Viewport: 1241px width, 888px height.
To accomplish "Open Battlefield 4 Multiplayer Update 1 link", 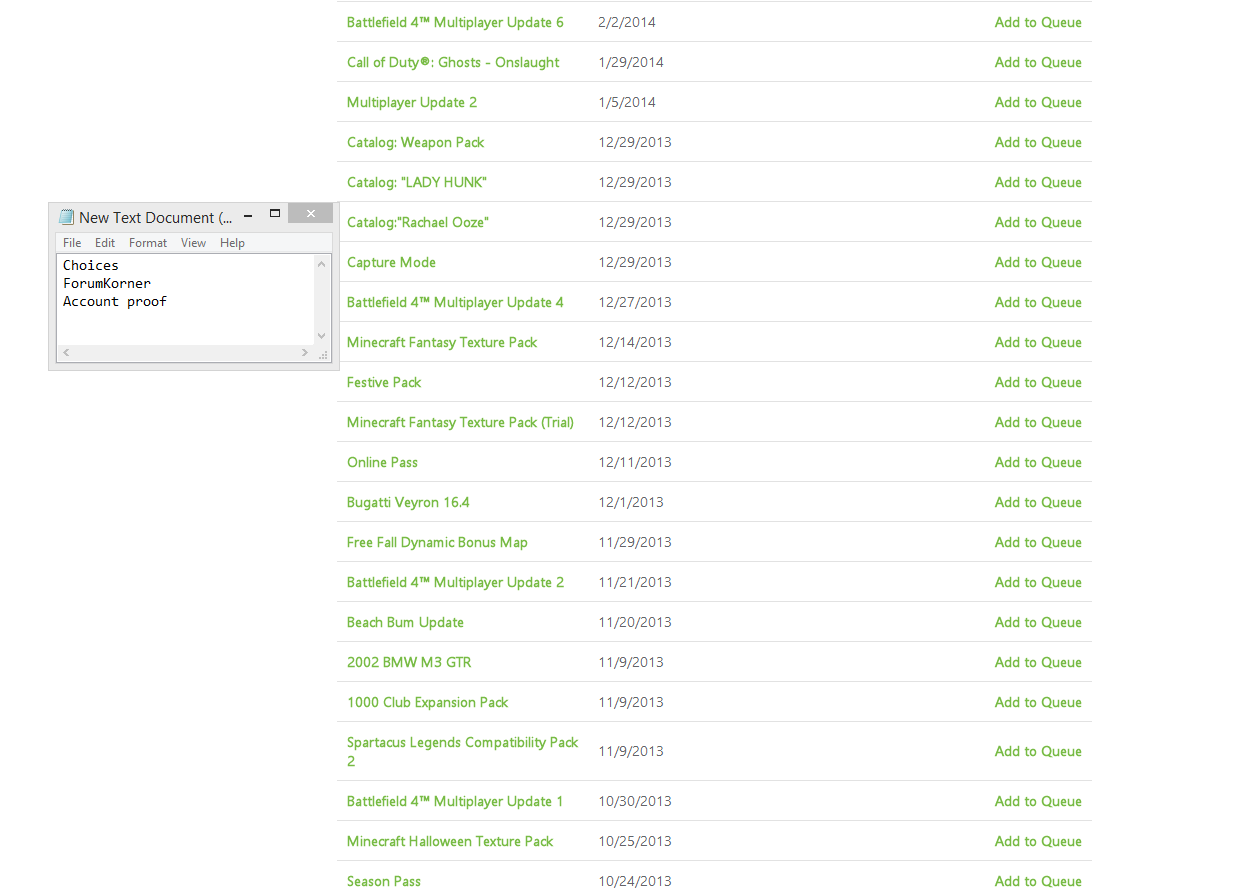I will 455,801.
